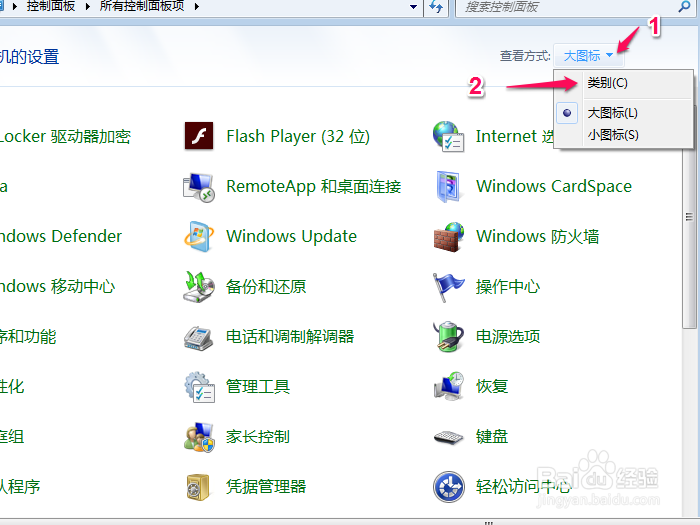Click the 操作中心 flag icon

click(x=448, y=287)
